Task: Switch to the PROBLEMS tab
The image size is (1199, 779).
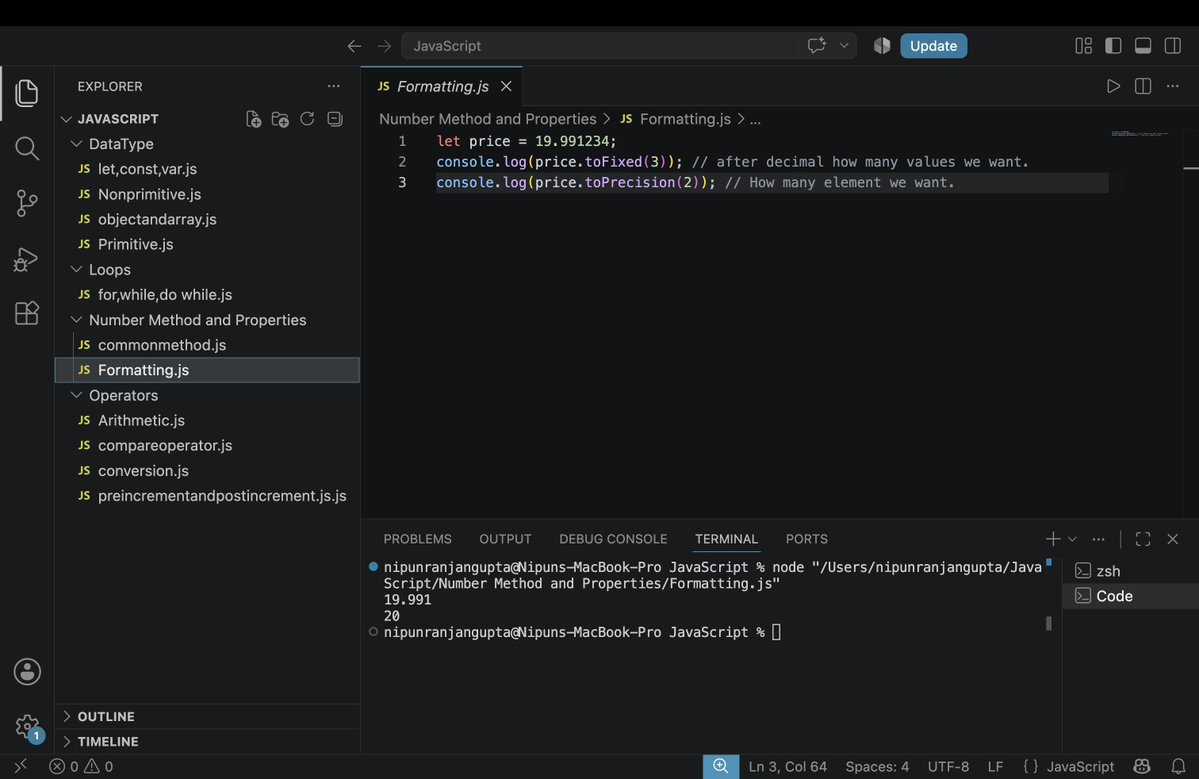Action: coord(418,539)
